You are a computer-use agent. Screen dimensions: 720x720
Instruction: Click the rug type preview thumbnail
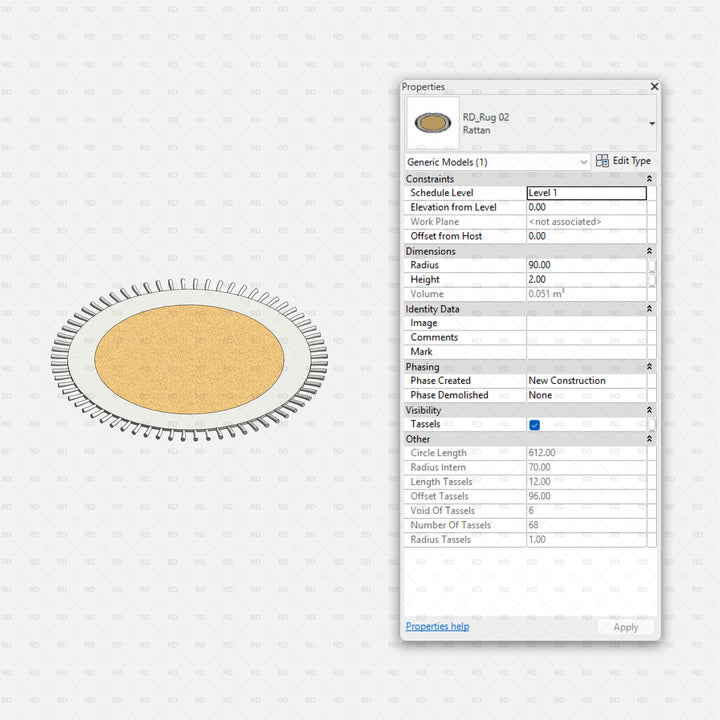433,123
